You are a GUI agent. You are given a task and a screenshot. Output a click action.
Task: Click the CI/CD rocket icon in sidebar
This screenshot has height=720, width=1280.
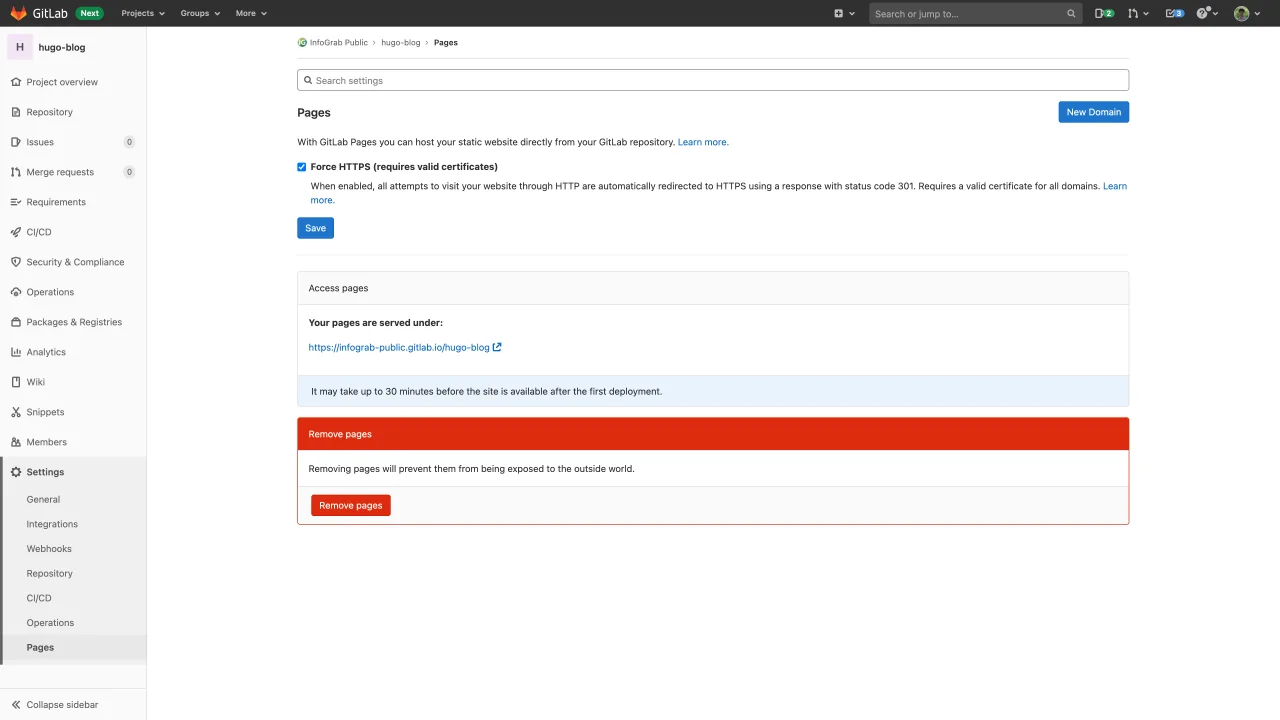(x=16, y=232)
